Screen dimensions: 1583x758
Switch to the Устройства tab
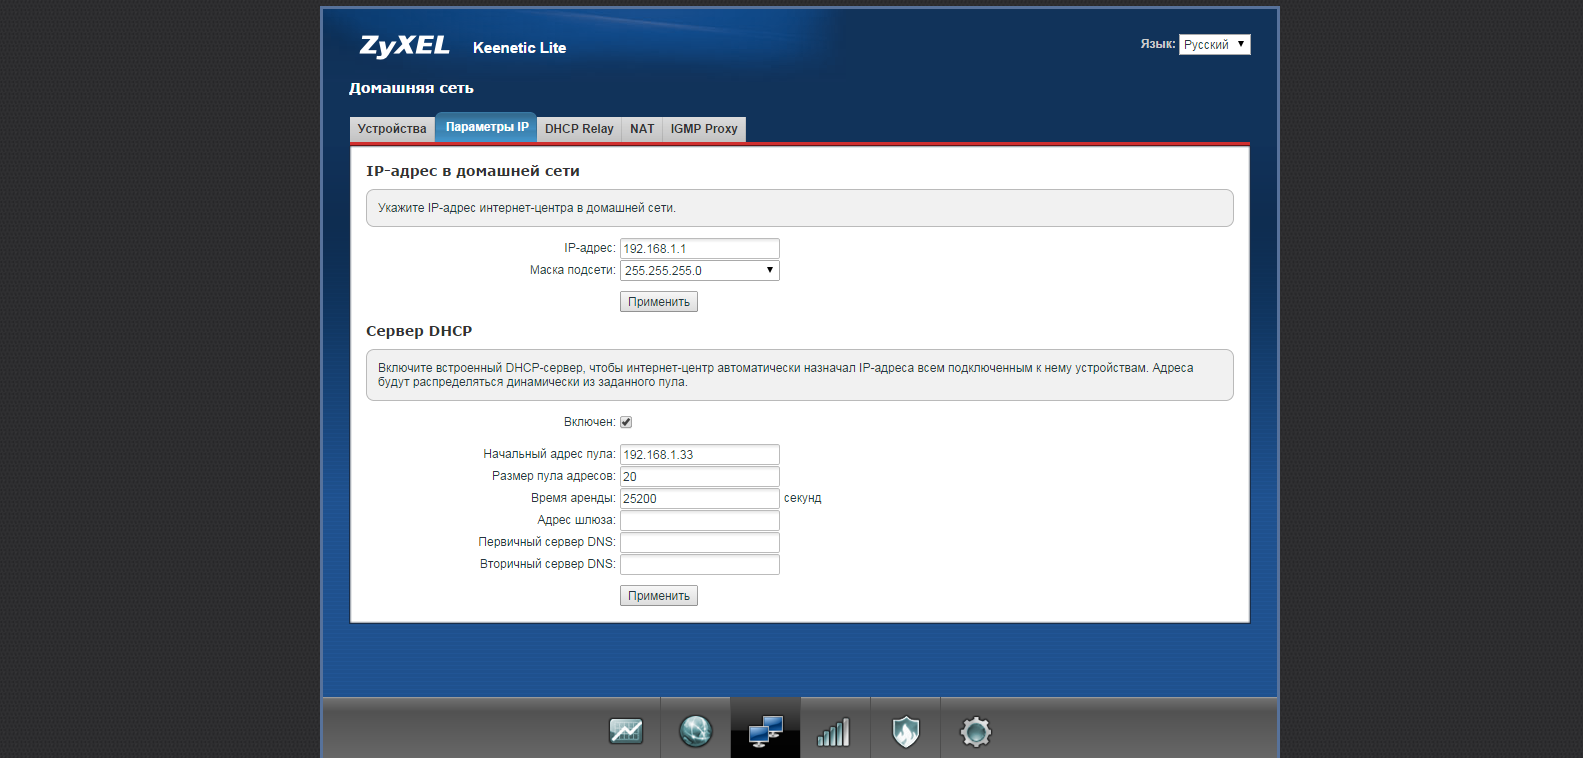coord(392,129)
